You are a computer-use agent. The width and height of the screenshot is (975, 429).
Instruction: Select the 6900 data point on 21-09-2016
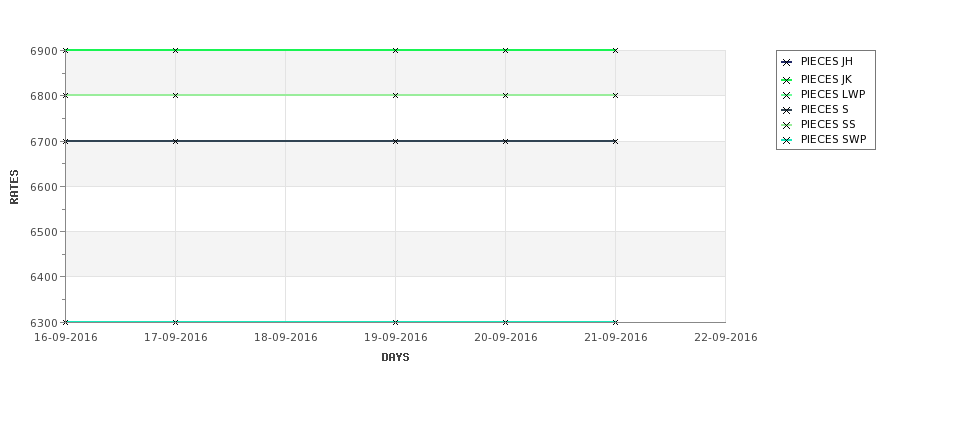point(616,50)
